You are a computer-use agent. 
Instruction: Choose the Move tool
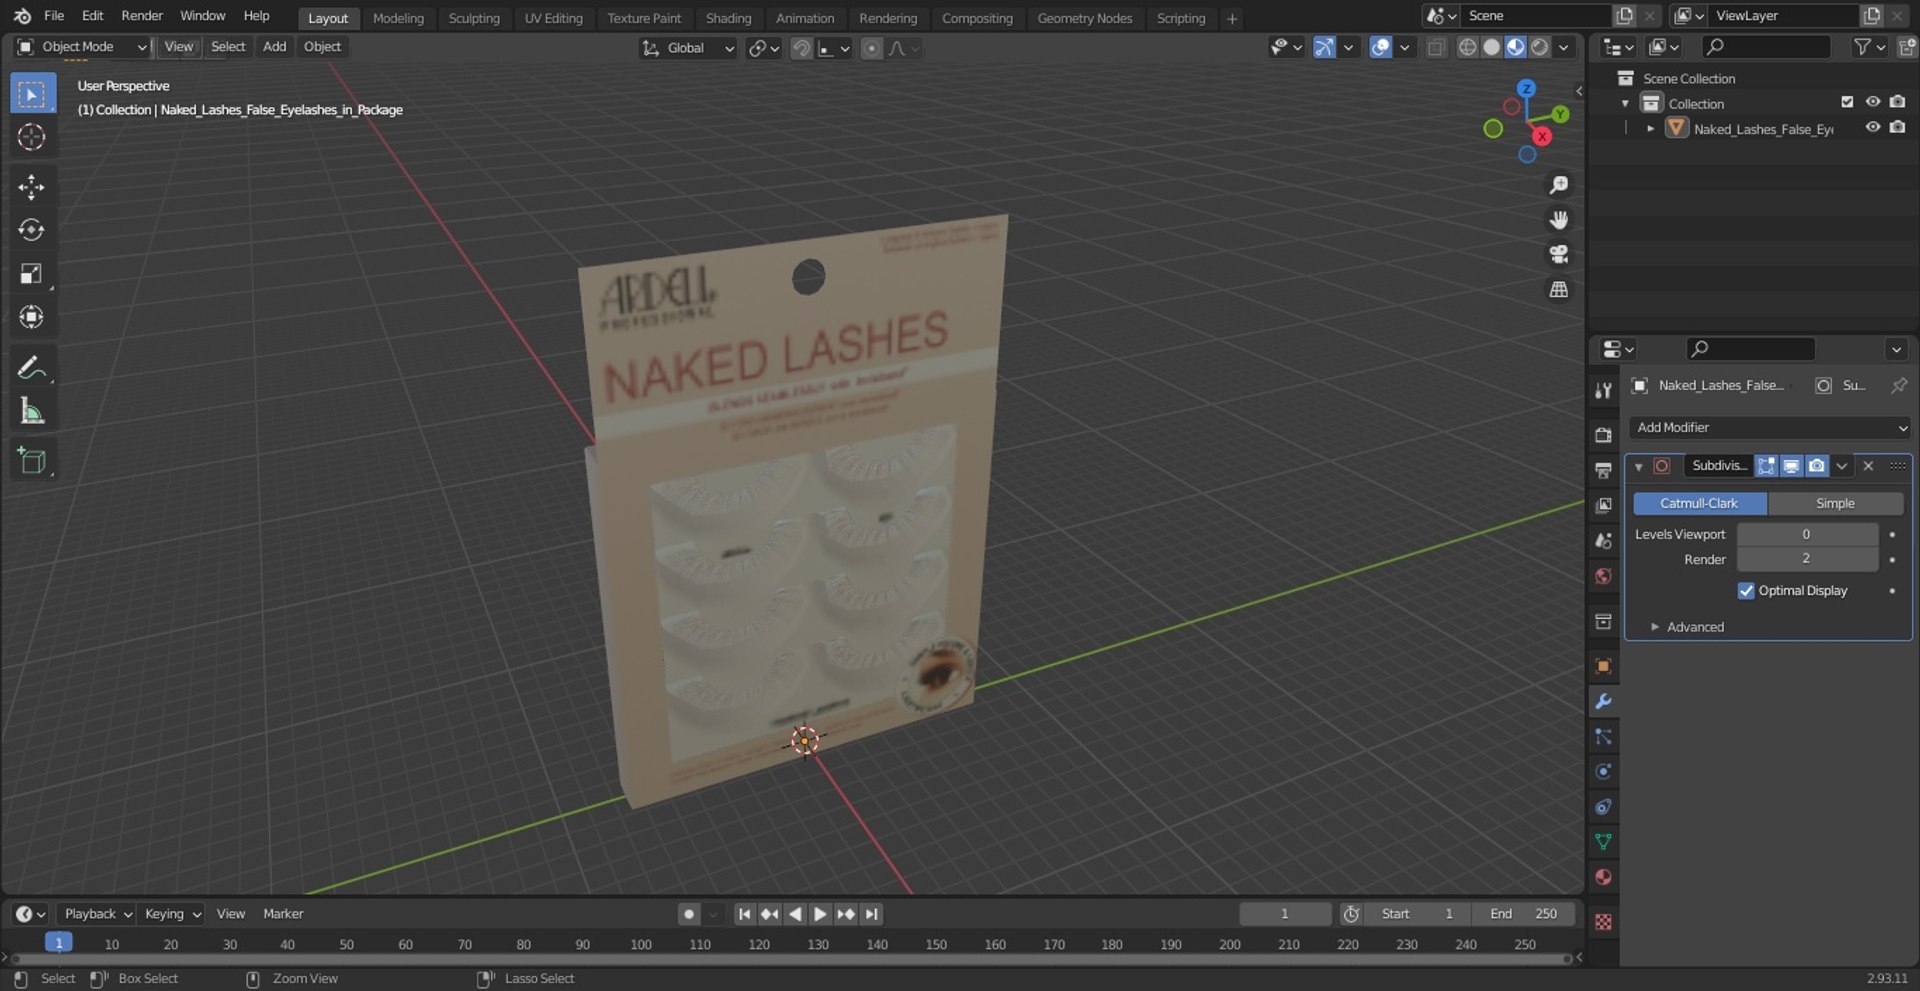pyautogui.click(x=32, y=187)
